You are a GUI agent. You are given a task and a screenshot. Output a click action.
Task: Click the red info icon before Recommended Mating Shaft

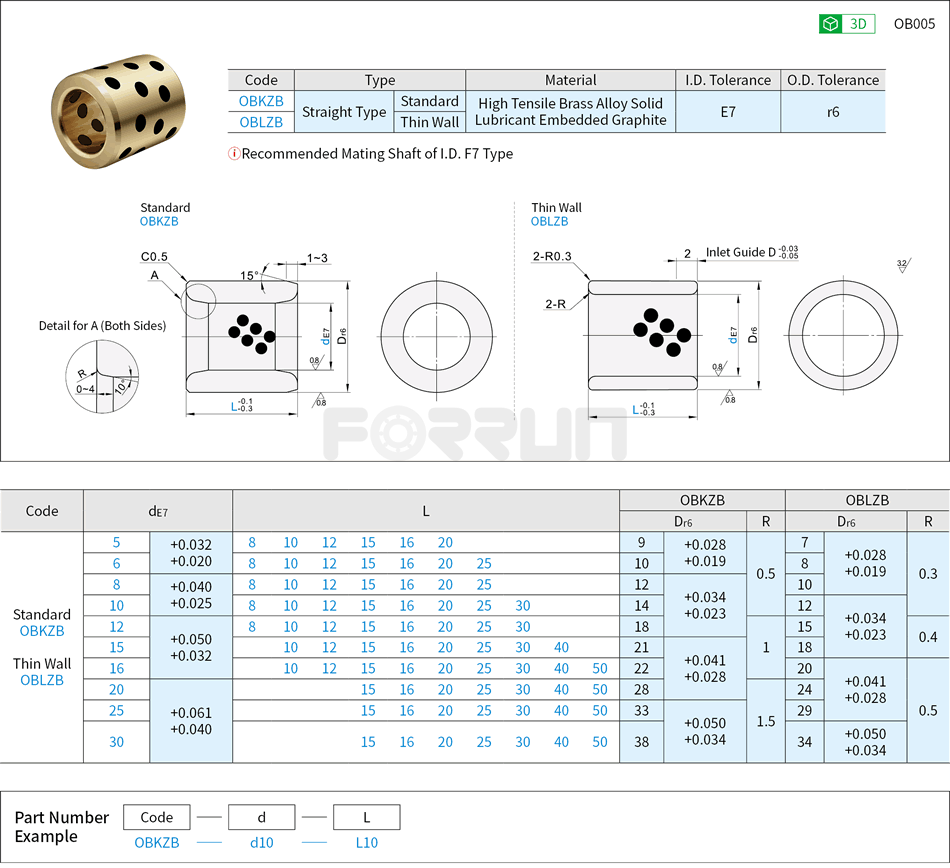(x=234, y=154)
